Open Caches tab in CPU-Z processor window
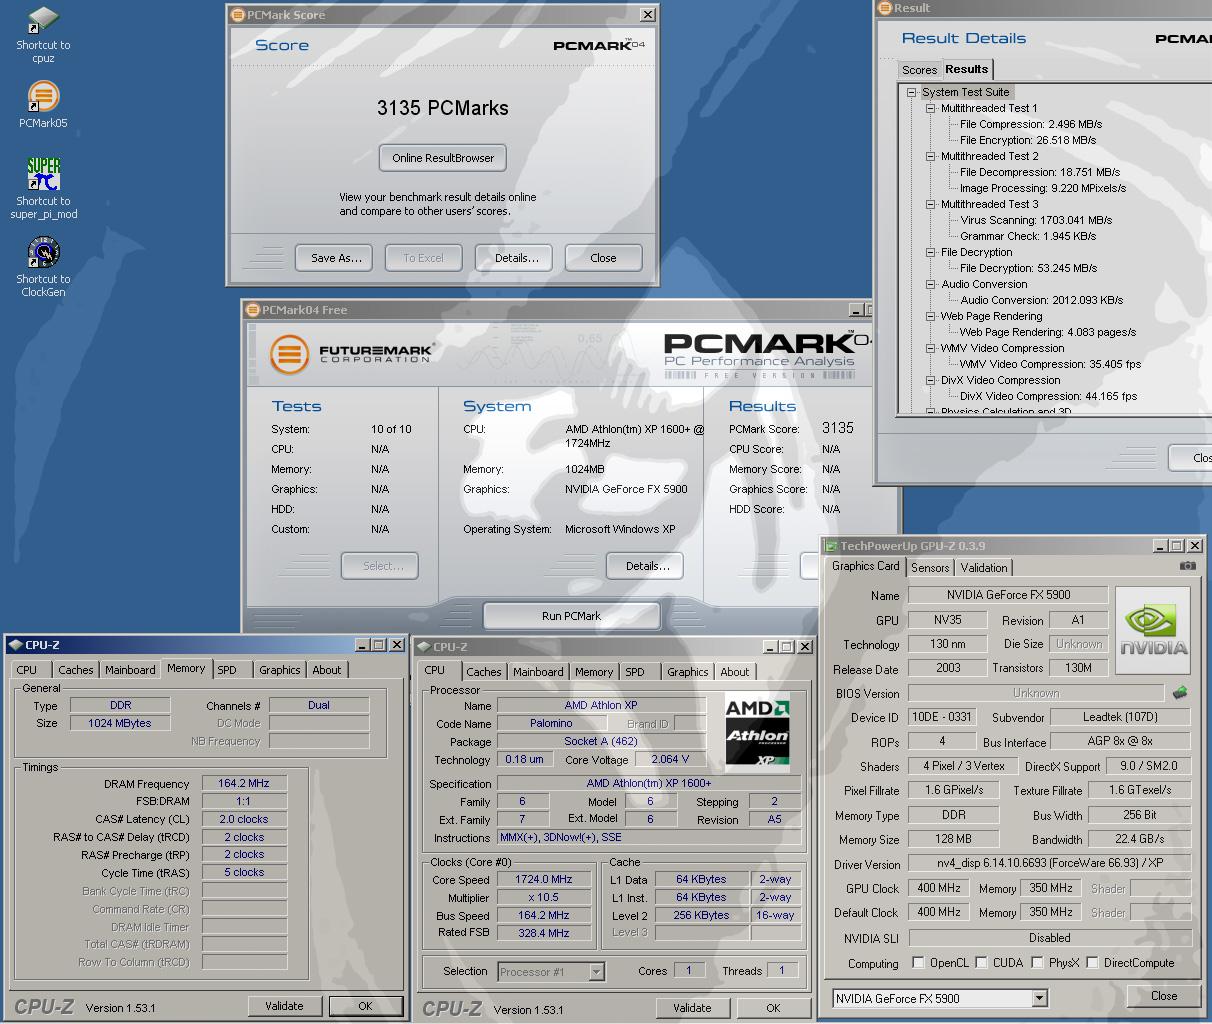The height and width of the screenshot is (1024, 1212). pos(483,672)
